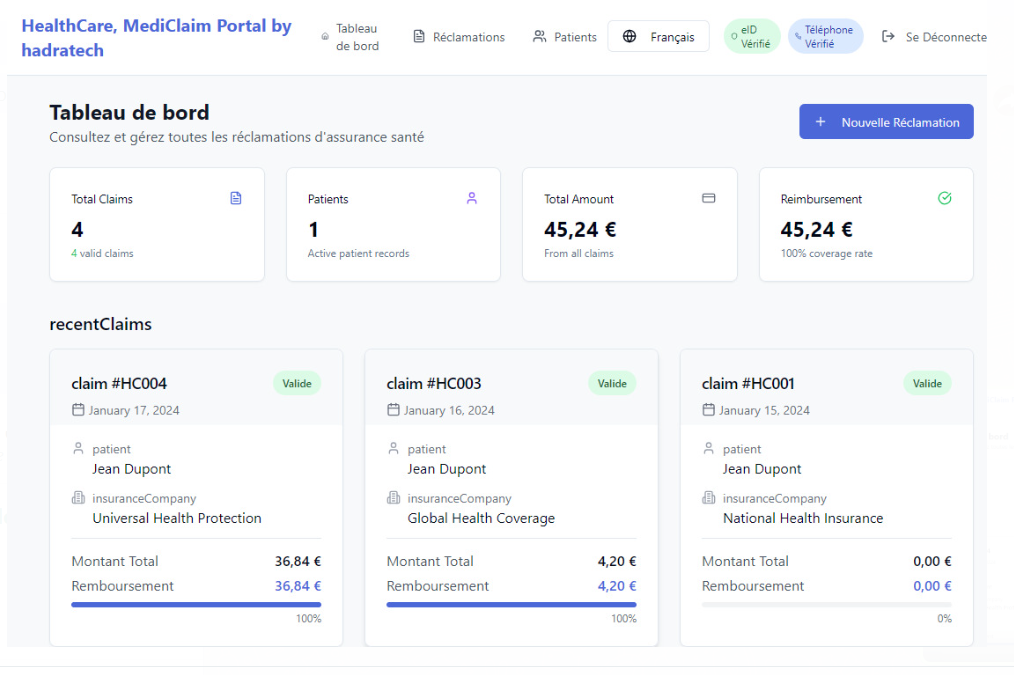Click the person icon in Patients card

click(x=472, y=198)
